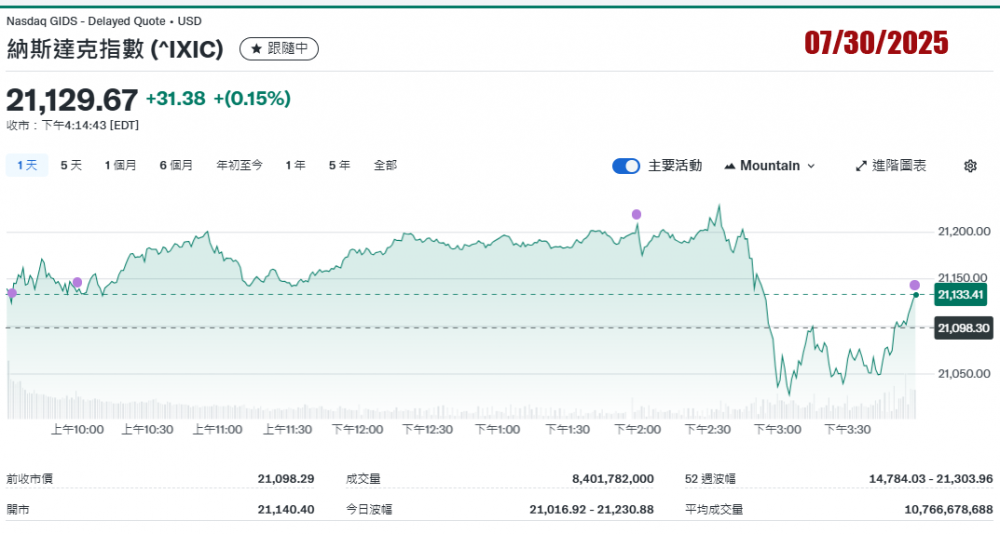
Task: Open chart settings gear icon
Action: point(969,166)
